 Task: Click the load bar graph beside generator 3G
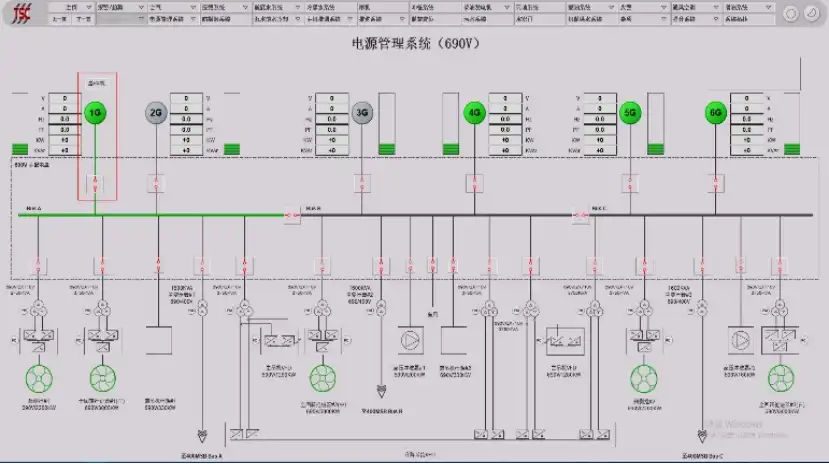pyautogui.click(x=391, y=126)
